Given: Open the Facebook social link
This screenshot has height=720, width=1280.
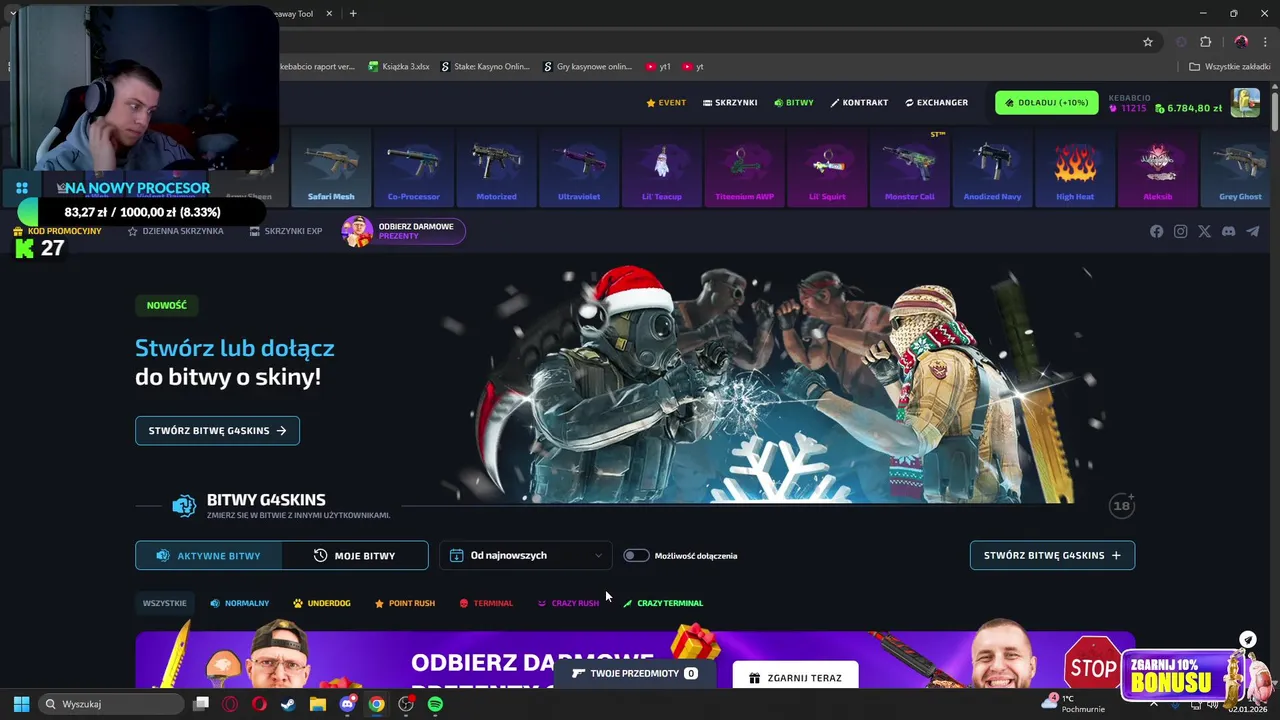Looking at the screenshot, I should click(x=1156, y=231).
